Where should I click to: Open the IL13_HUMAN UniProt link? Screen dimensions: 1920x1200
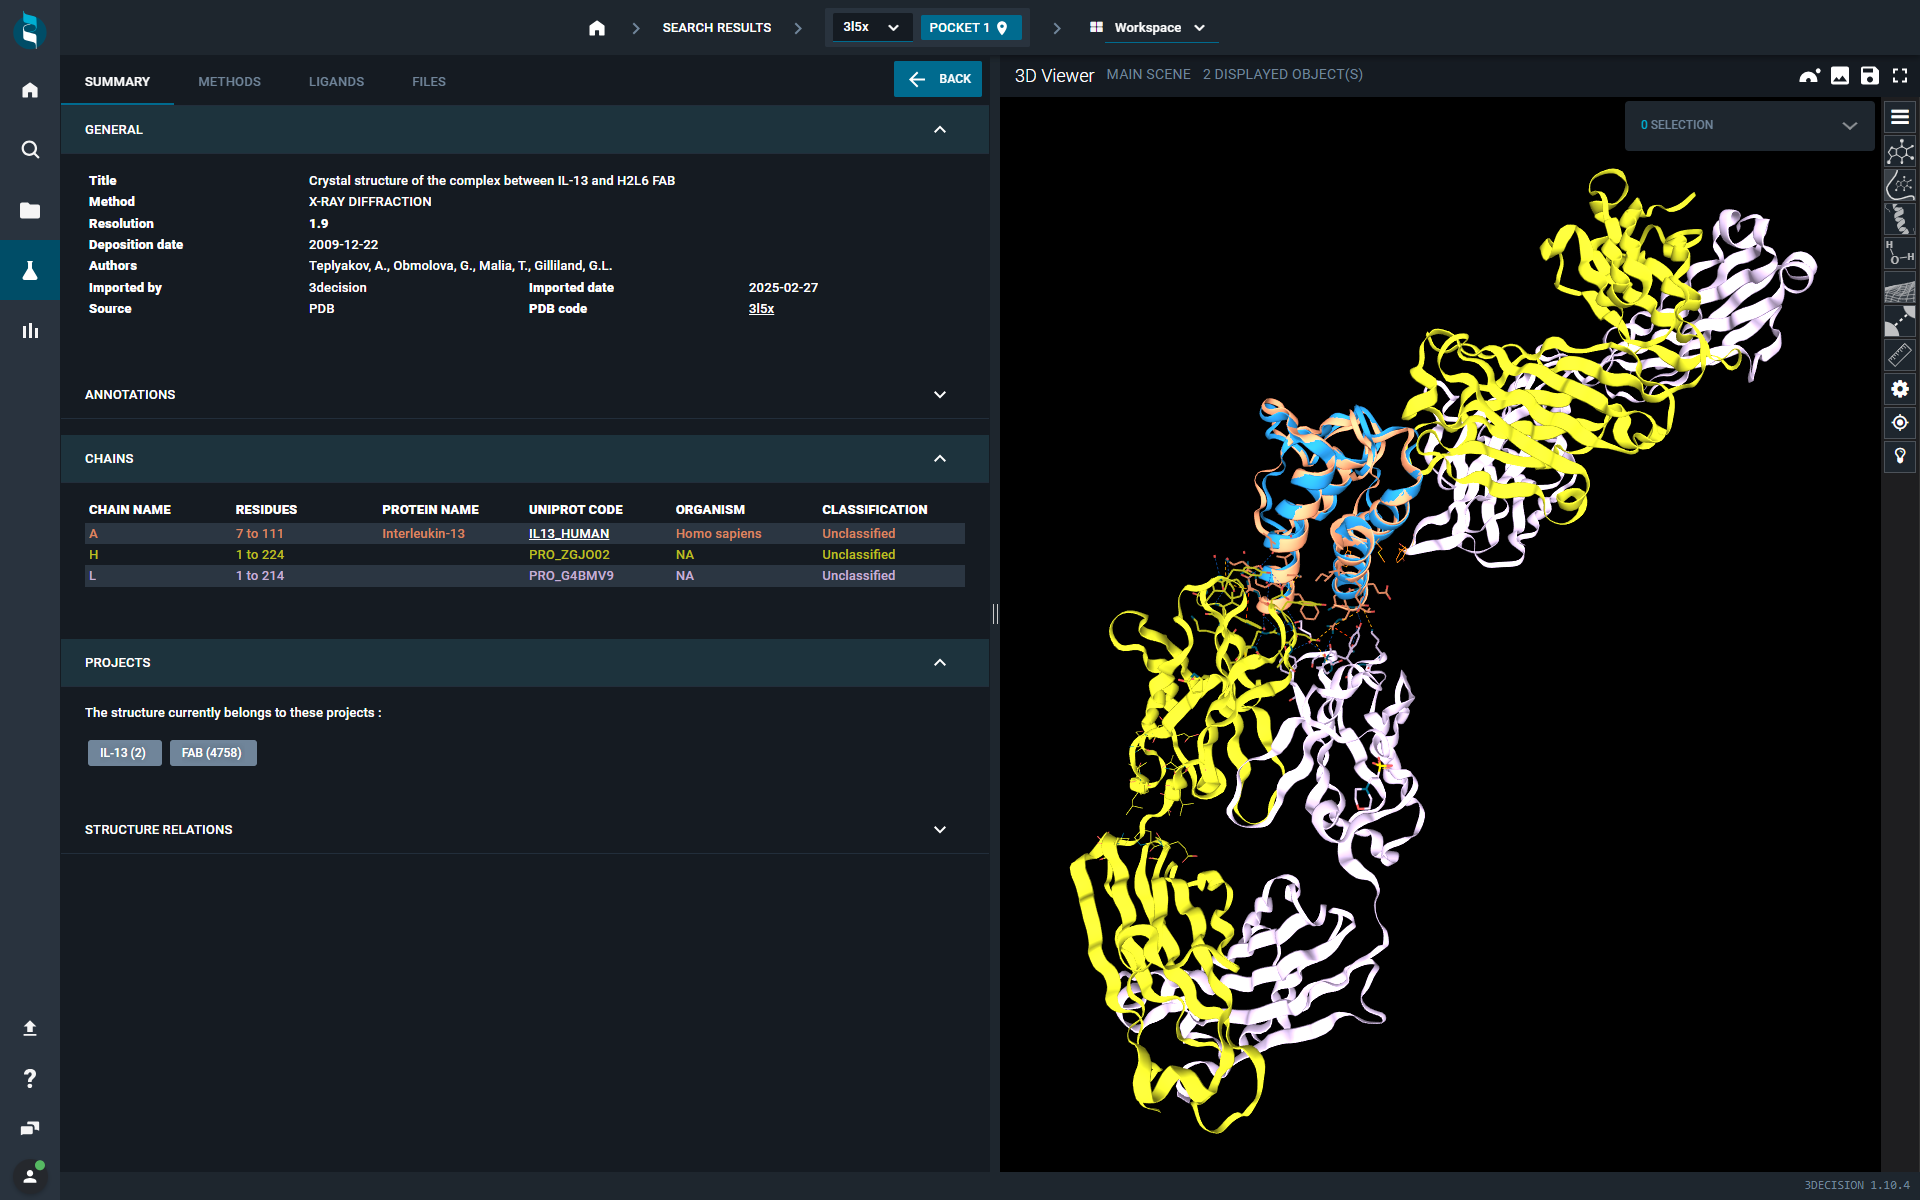pyautogui.click(x=568, y=534)
